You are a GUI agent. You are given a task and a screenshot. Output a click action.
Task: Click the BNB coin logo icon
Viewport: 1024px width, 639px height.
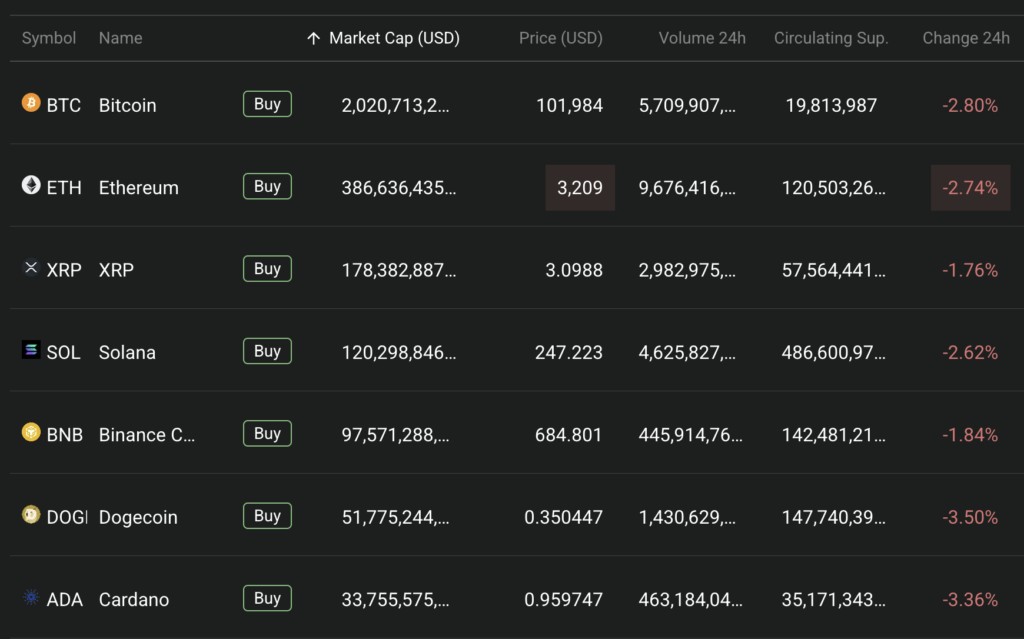coord(31,432)
